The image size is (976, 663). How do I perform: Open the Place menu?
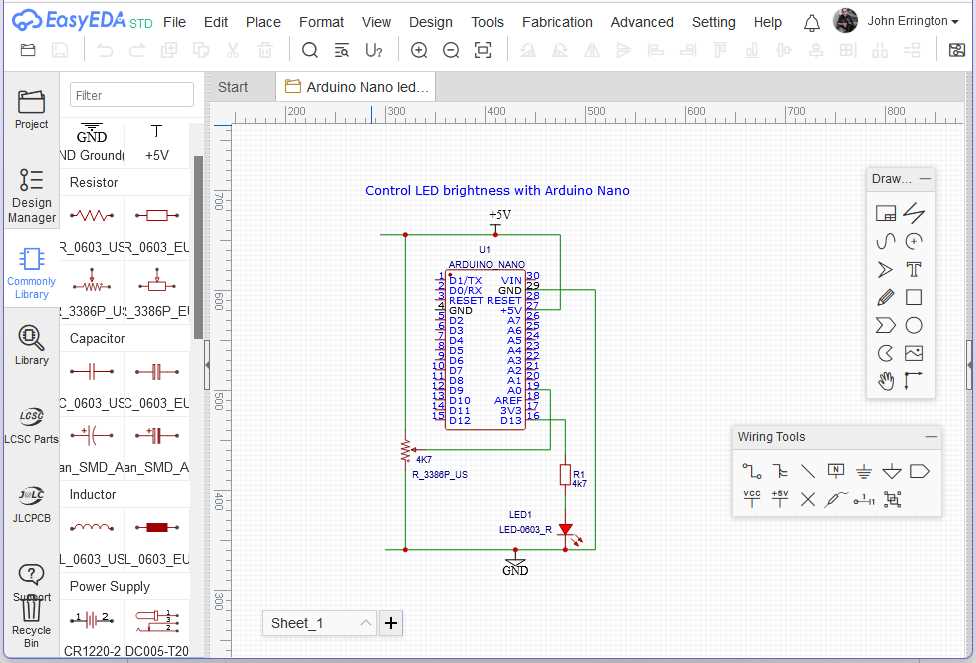pyautogui.click(x=263, y=22)
